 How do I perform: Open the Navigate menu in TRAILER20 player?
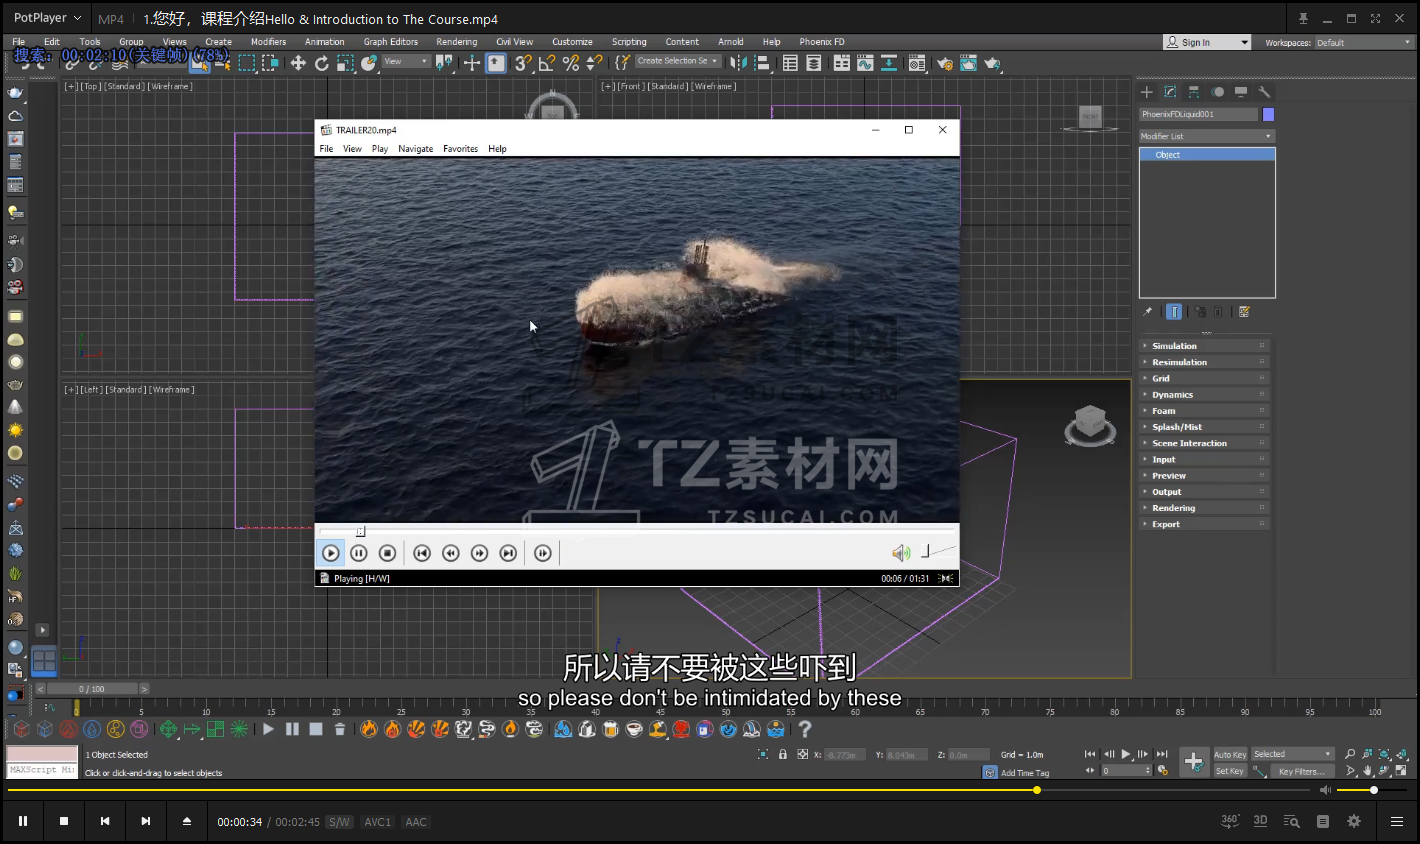click(415, 149)
